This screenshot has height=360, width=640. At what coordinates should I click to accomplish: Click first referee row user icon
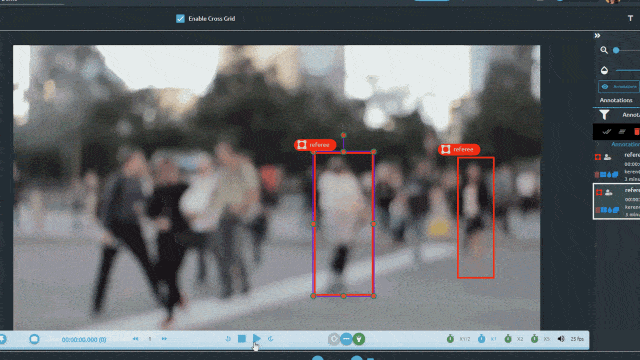(608, 157)
